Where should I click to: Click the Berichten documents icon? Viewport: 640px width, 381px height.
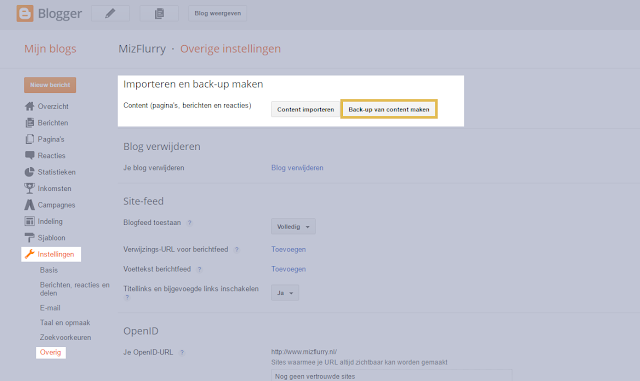[29, 123]
